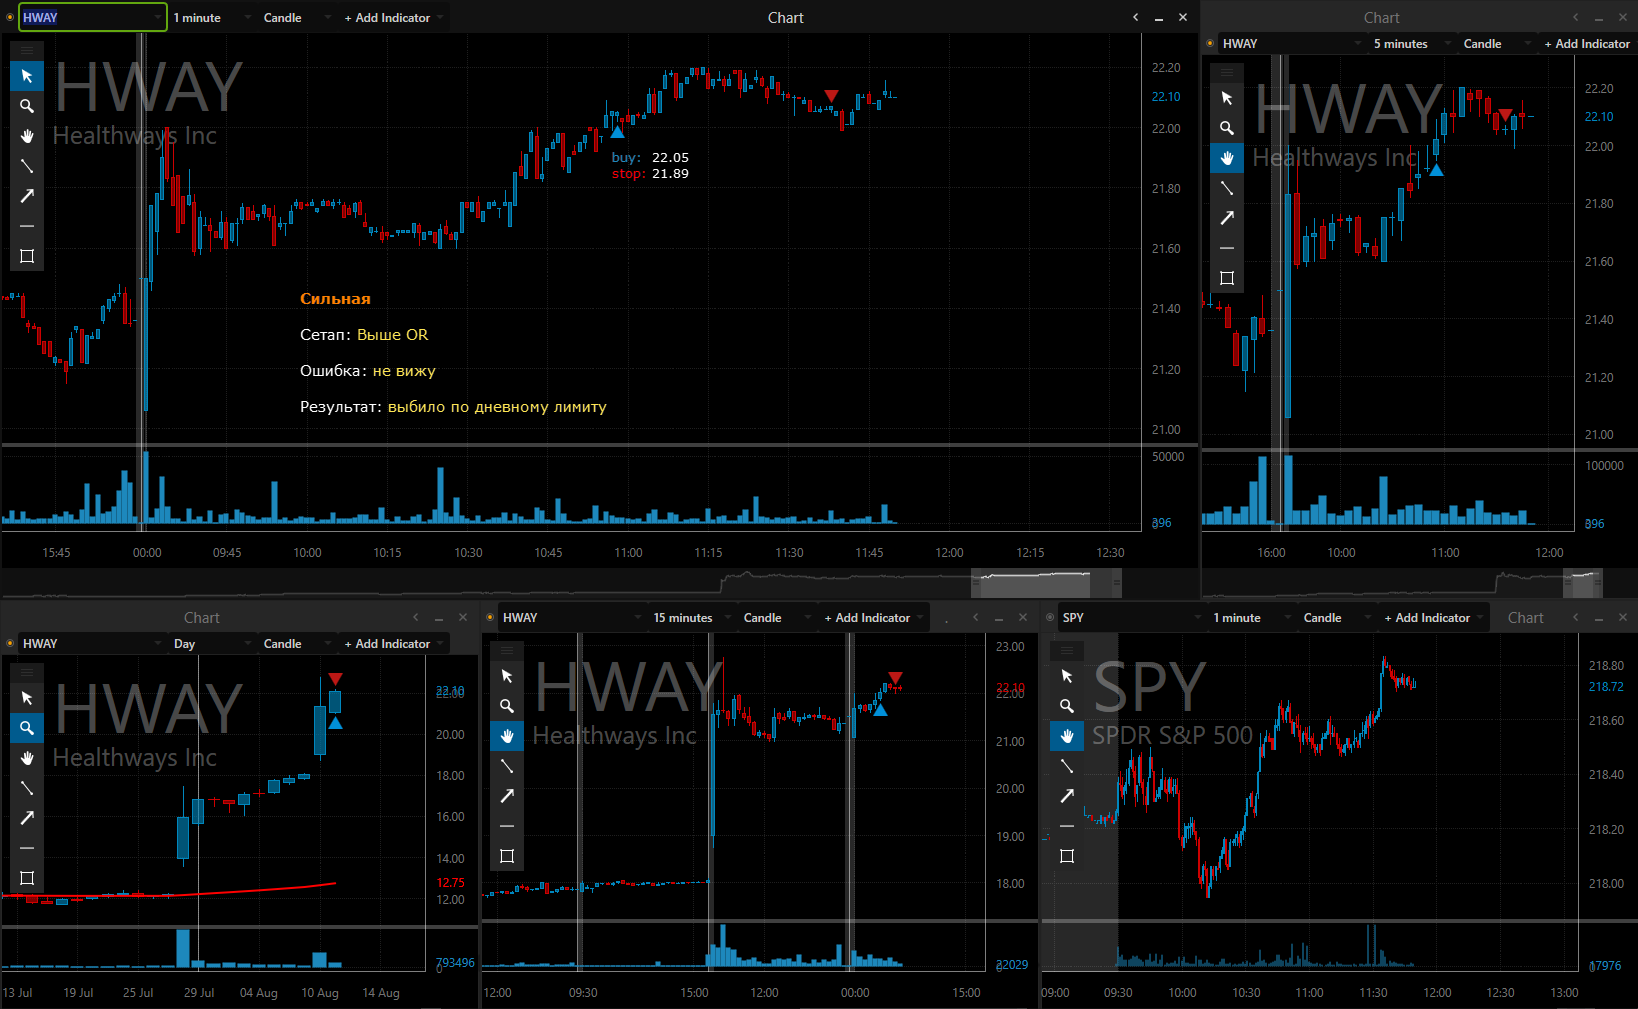The height and width of the screenshot is (1009, 1638).
Task: Toggle the yellow link dot beside the 1 minute HWAY symbol
Action: tap(10, 17)
